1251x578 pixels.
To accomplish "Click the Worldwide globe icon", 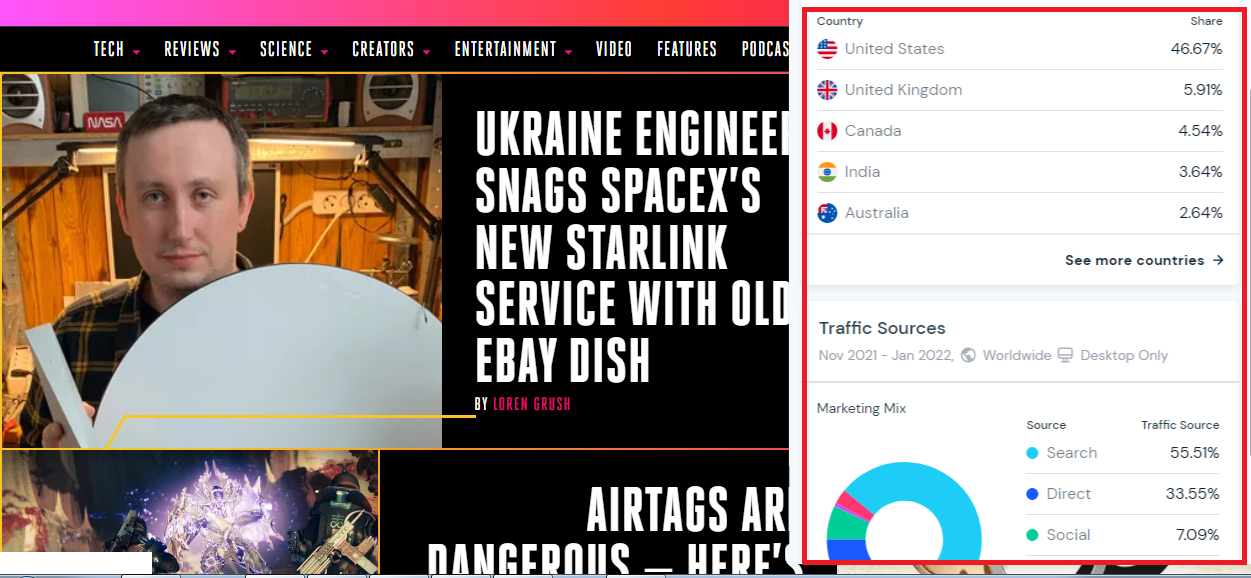I will click(968, 355).
